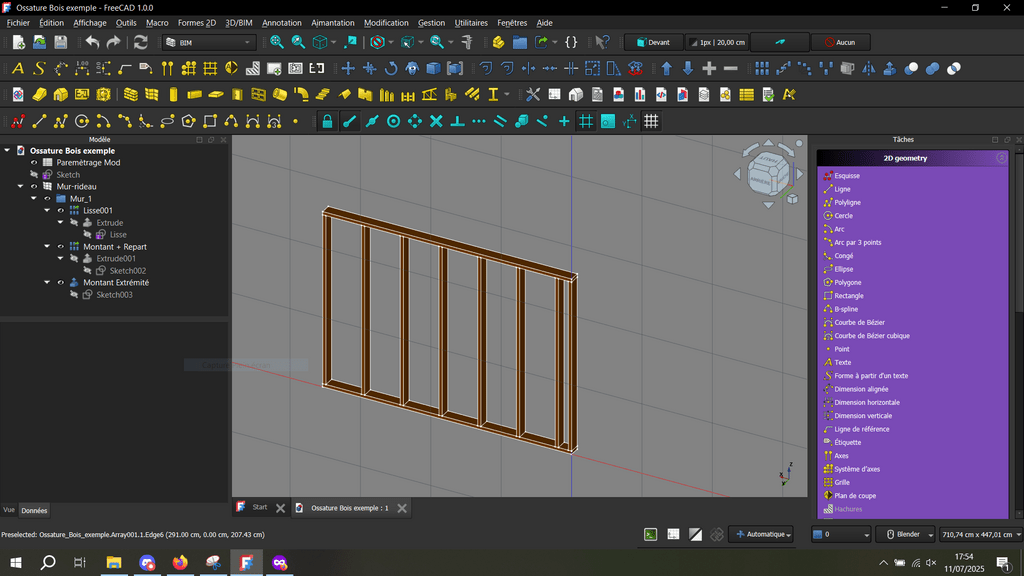
Task: Click the Windows Start button
Action: point(16,562)
